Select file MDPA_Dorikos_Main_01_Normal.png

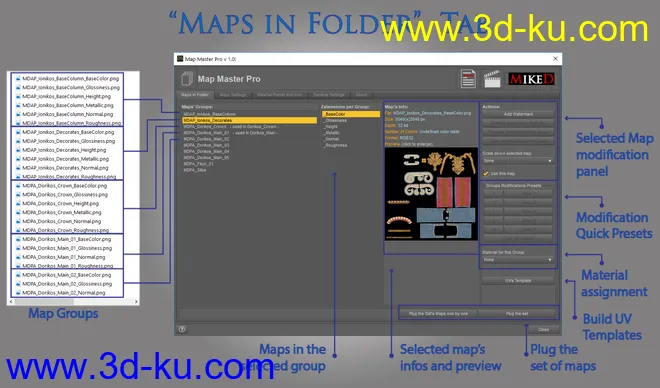click(x=64, y=257)
